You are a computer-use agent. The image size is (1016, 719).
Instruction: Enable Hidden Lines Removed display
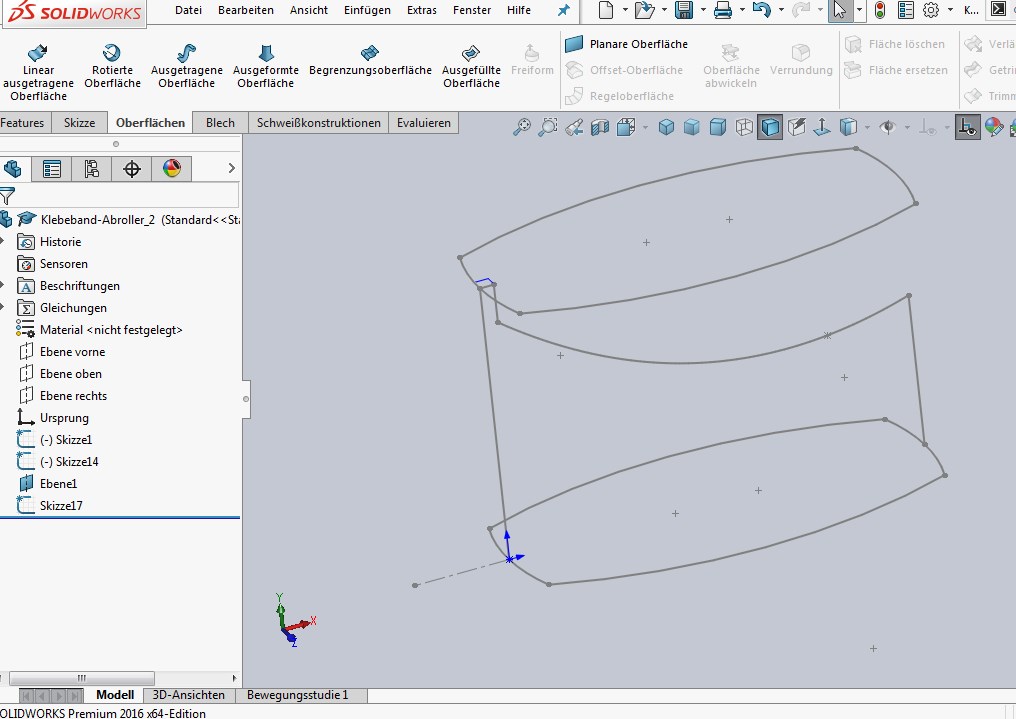718,127
